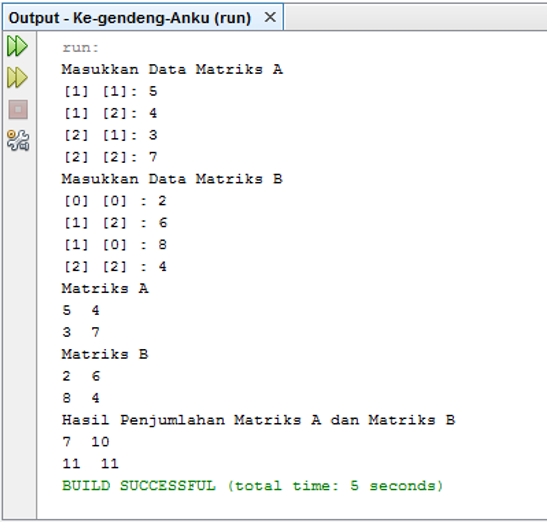Click 'Masukkan Data Matriks B' line
Screen dimensions: 547x522
pyautogui.click(x=172, y=179)
